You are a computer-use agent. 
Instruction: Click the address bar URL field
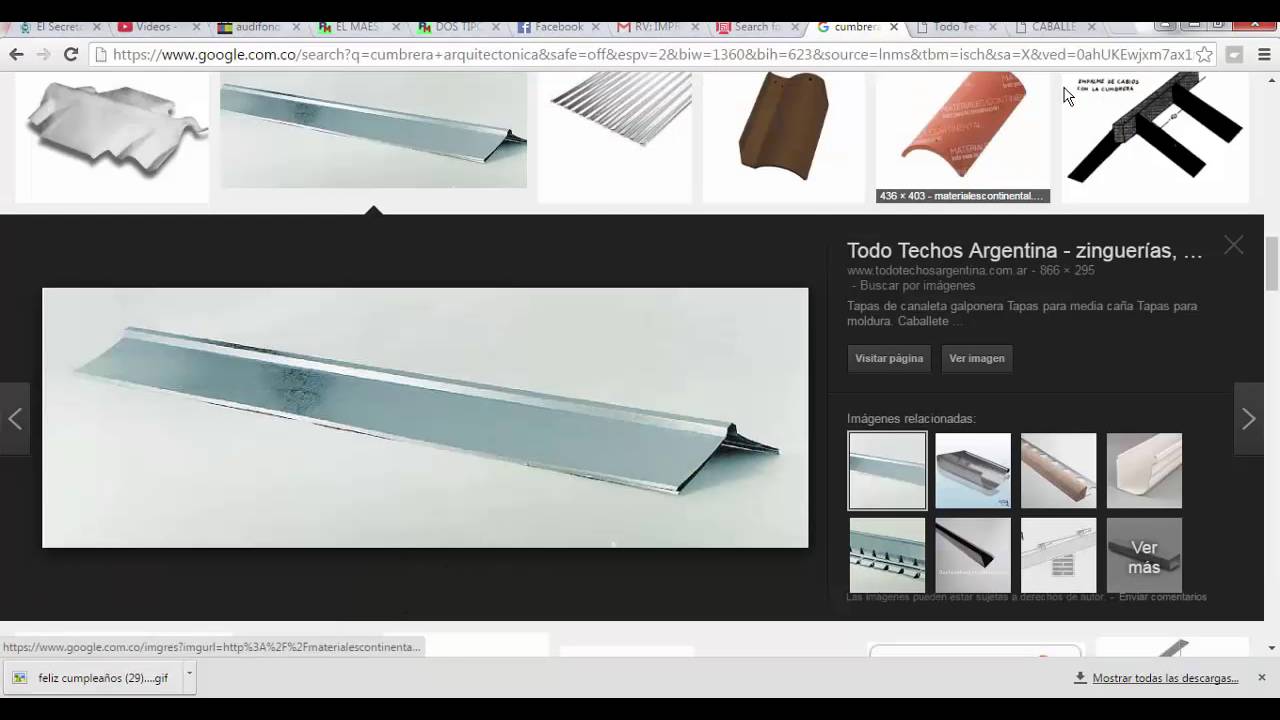coord(652,55)
